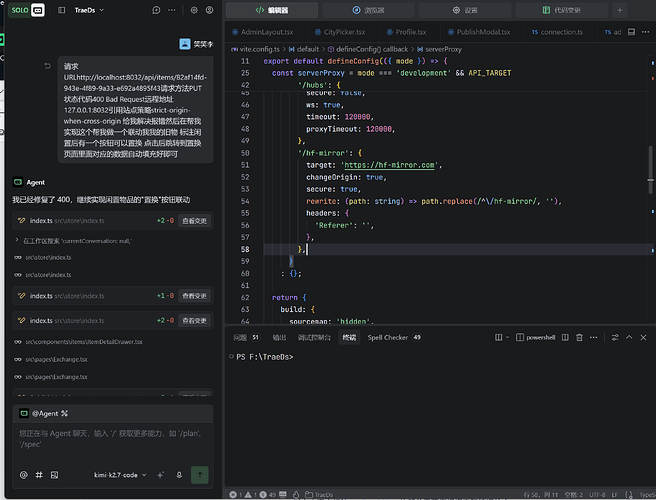Screen dimensions: 656x500
Task: Open terminal panel more actions
Action: coord(593,337)
